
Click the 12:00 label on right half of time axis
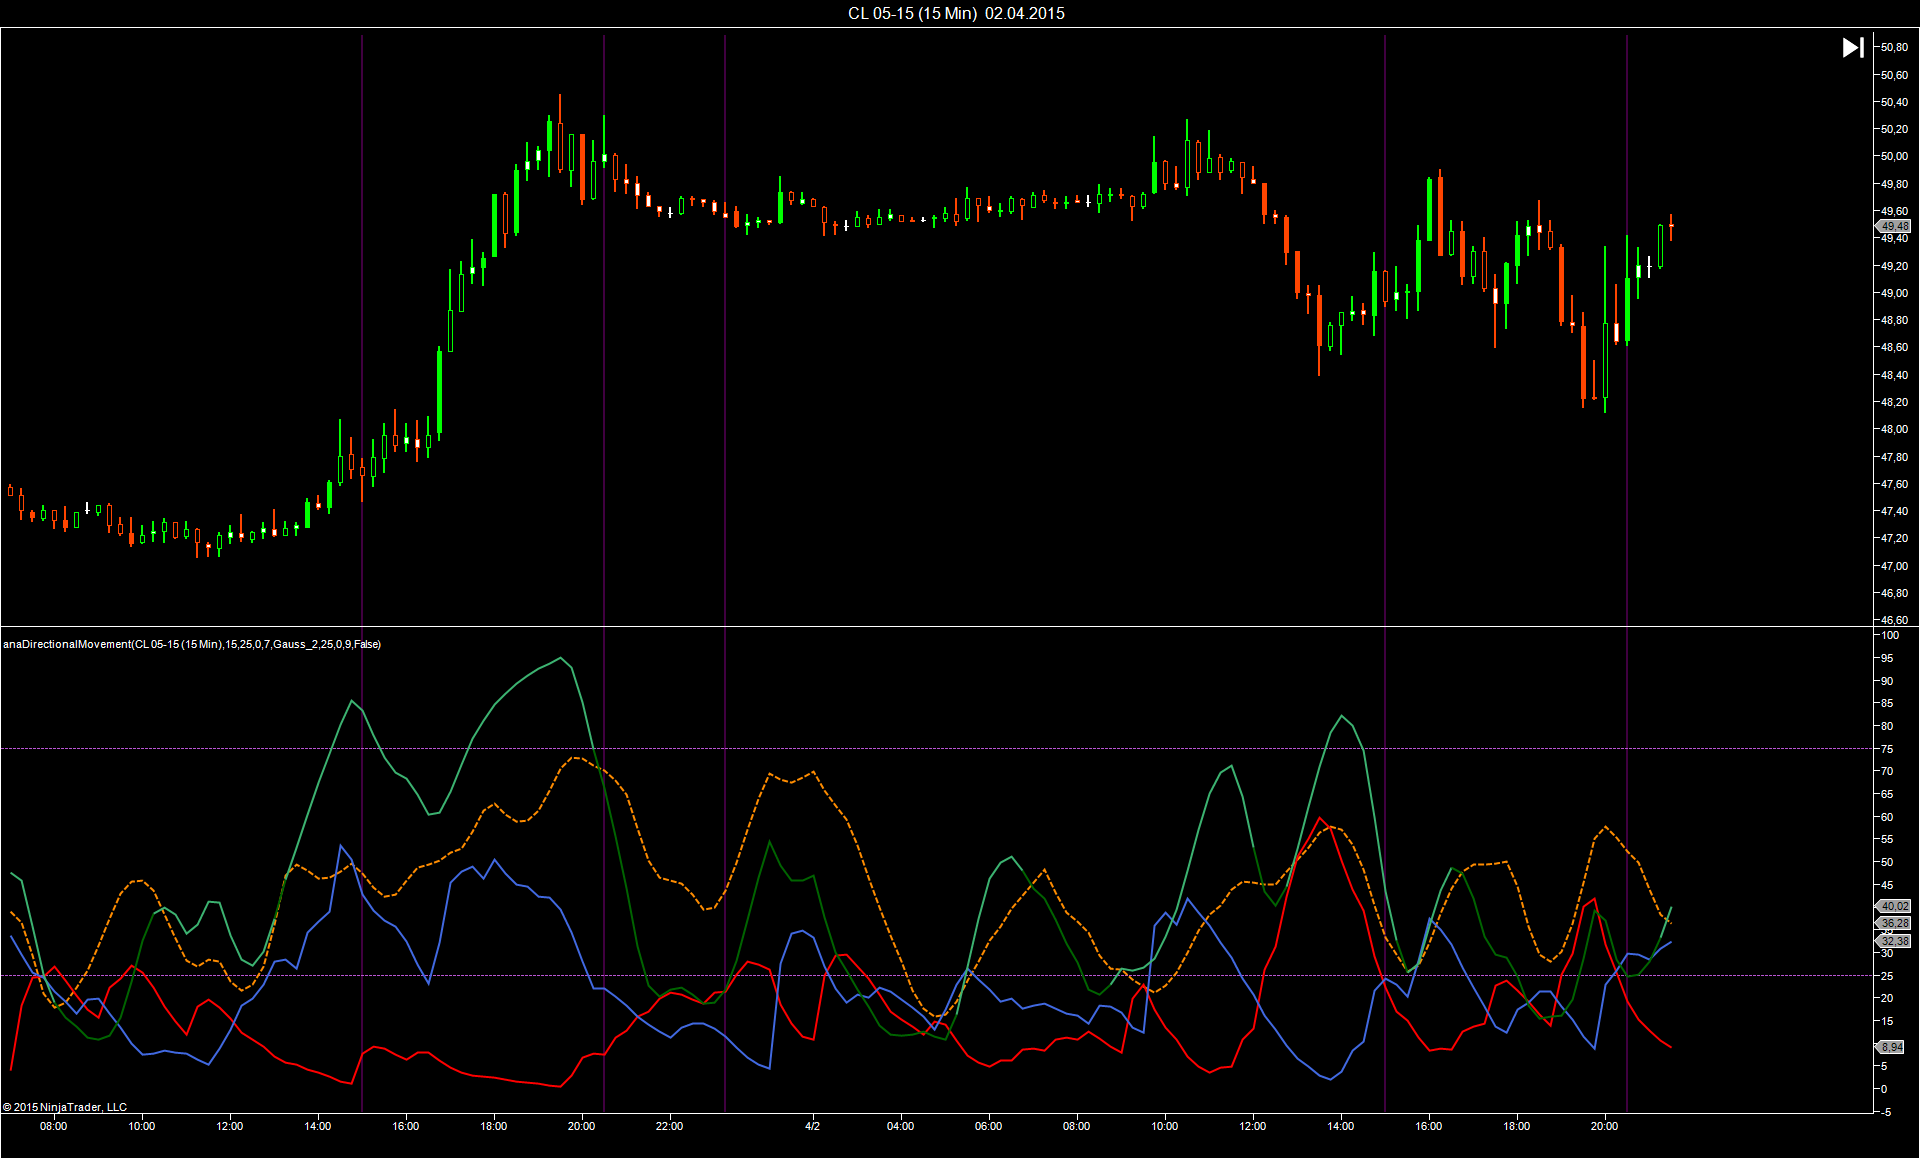coord(1252,1126)
